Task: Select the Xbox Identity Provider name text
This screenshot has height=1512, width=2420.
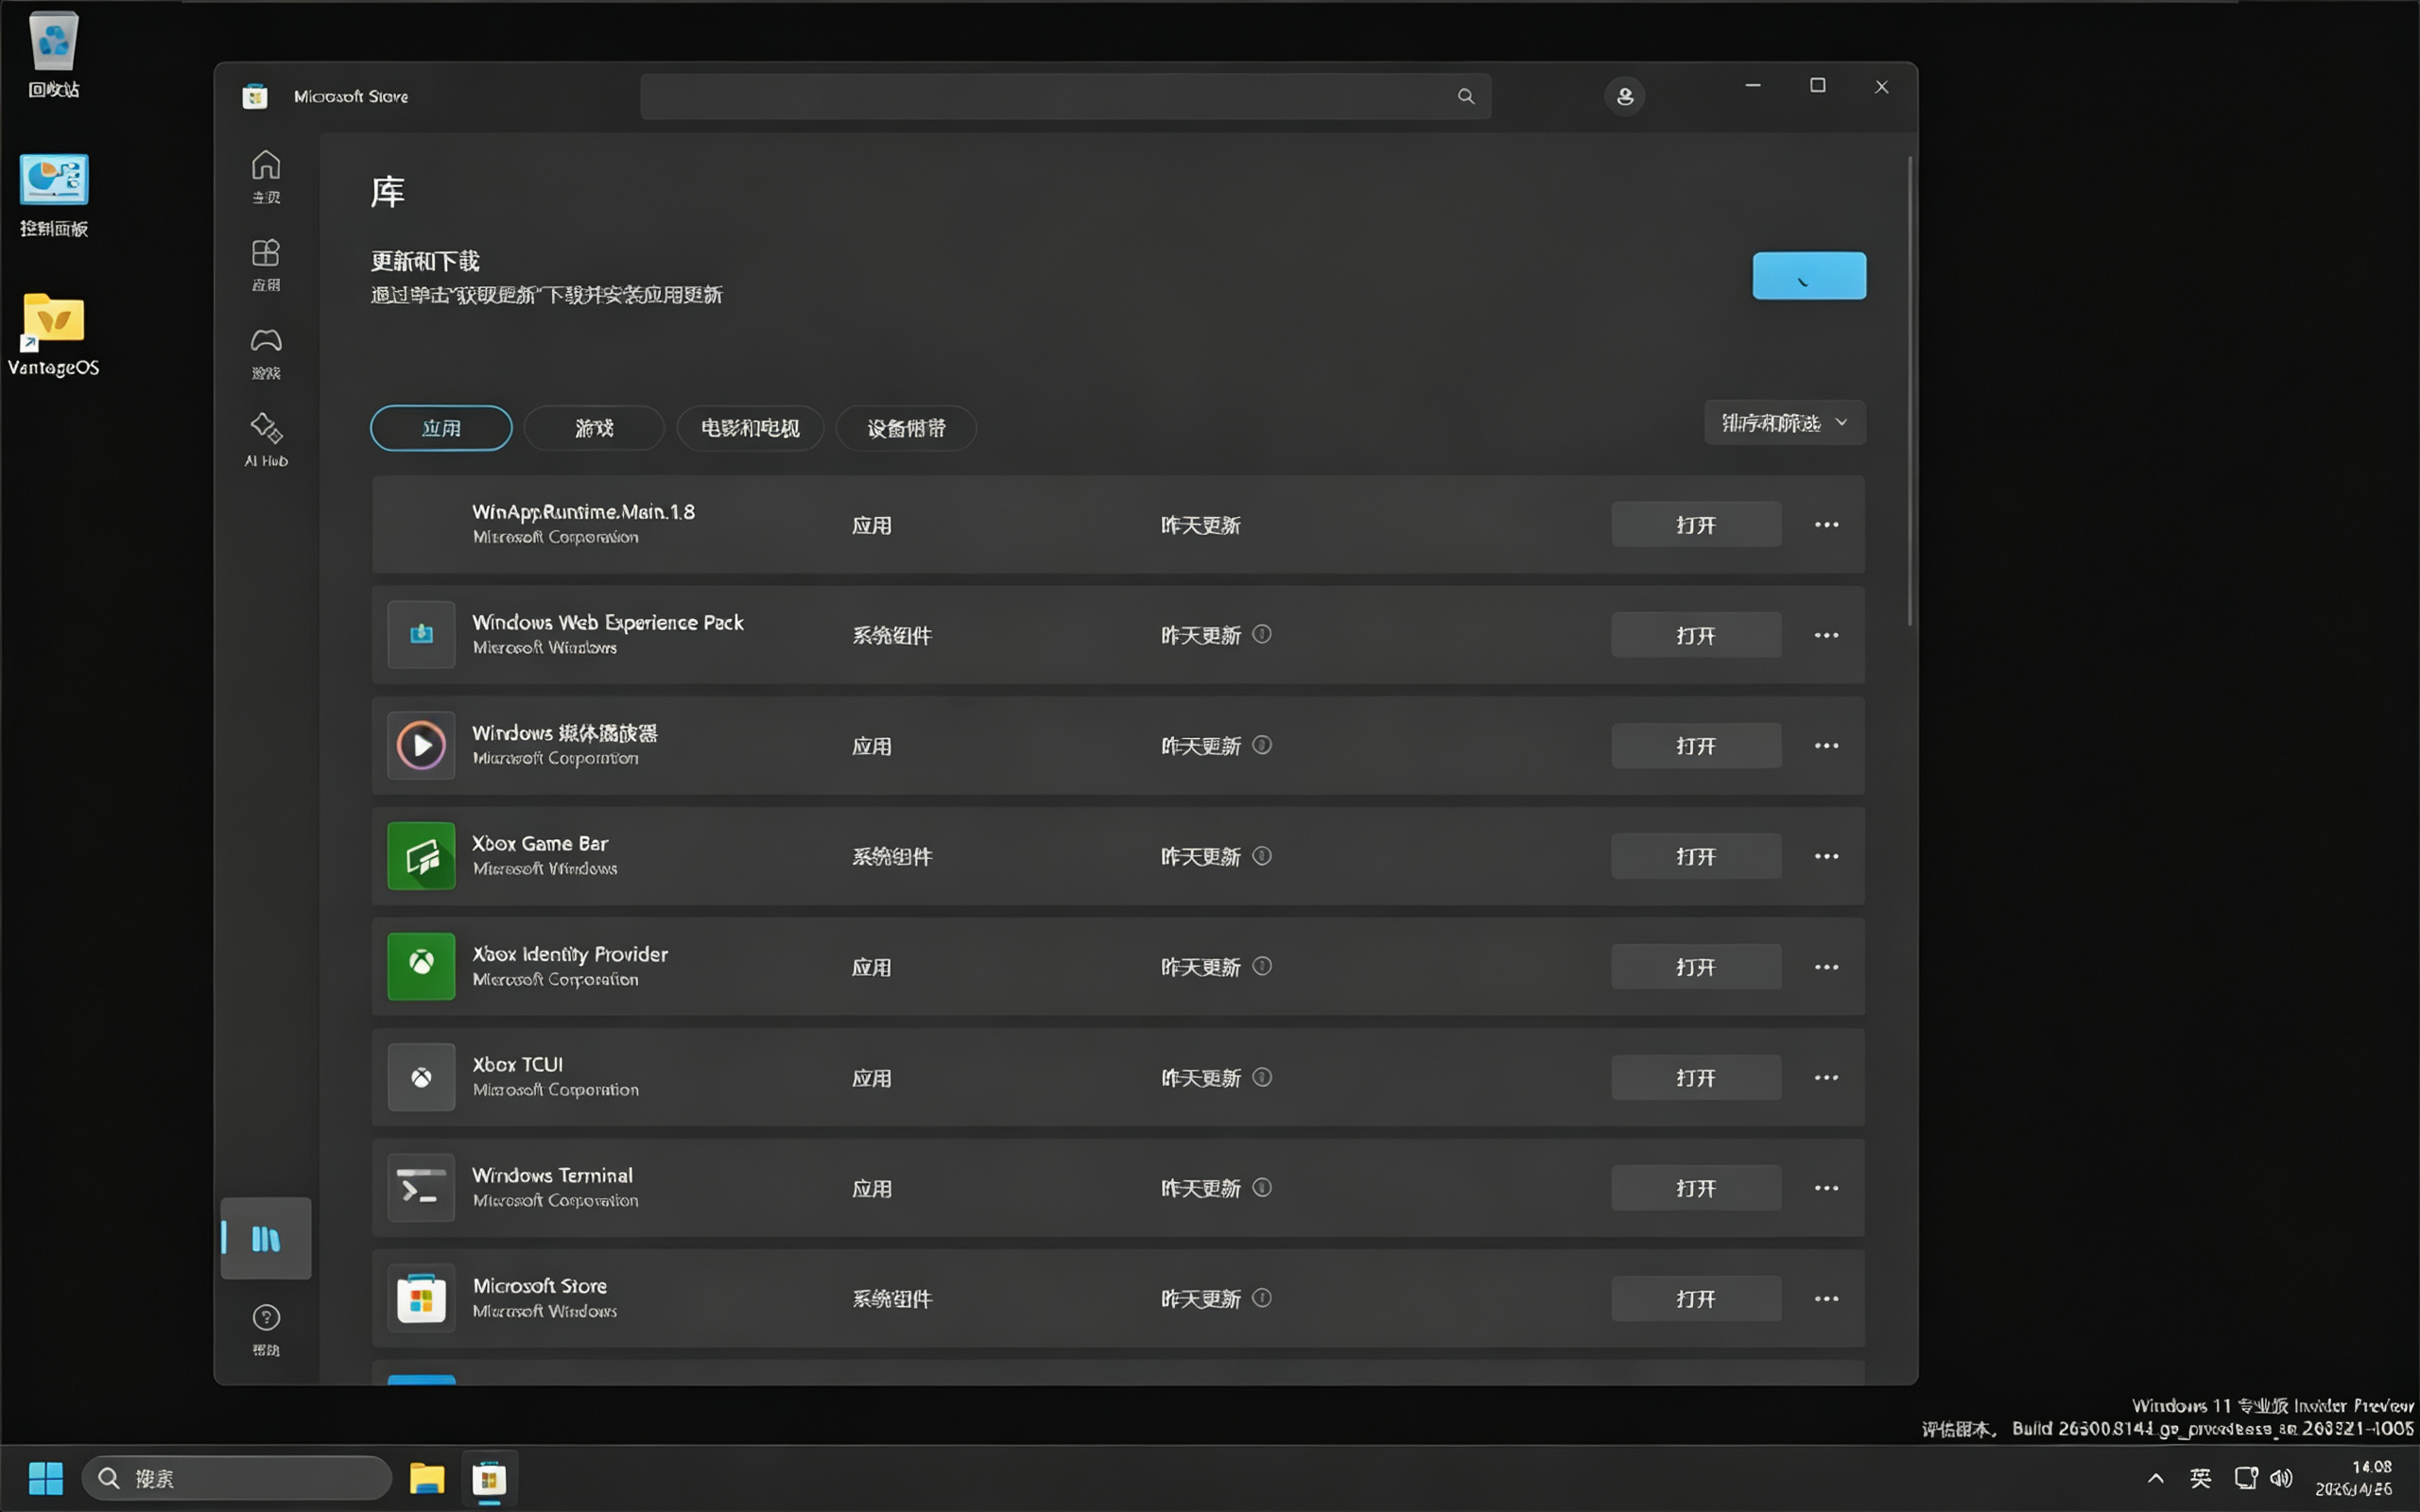Action: click(570, 954)
